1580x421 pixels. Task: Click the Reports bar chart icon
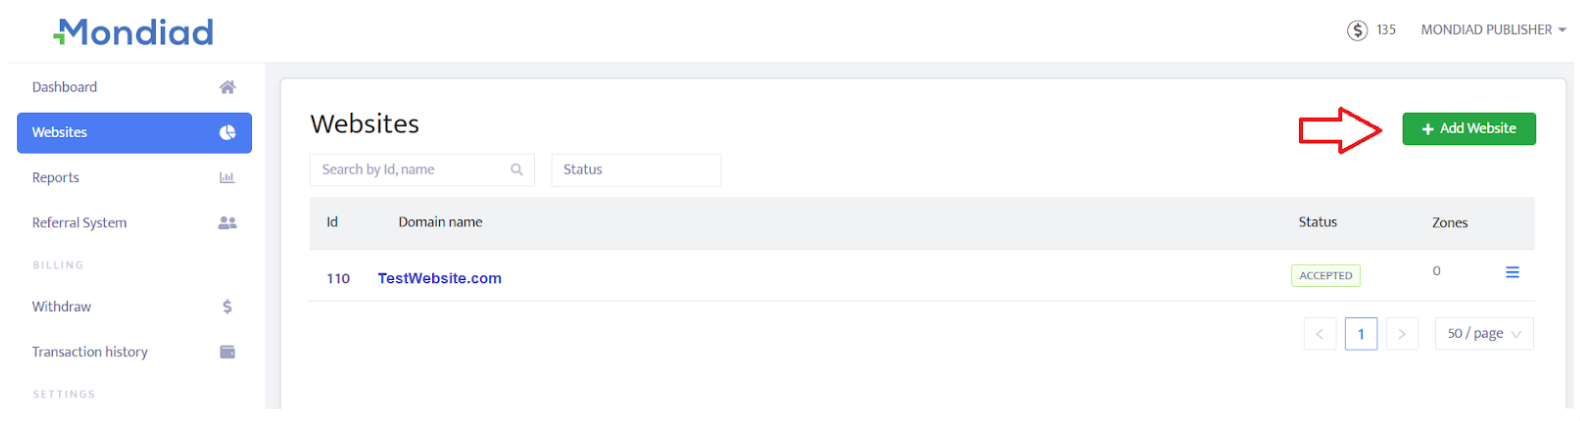(227, 178)
